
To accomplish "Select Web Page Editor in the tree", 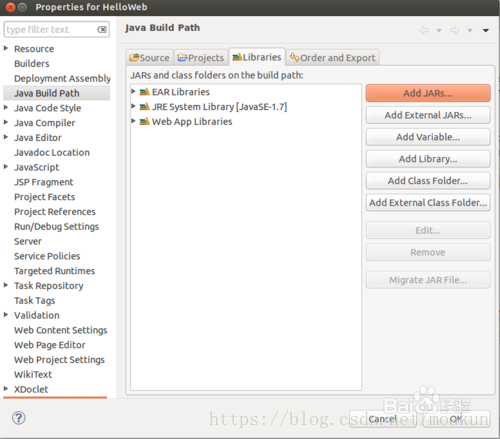I will tap(50, 345).
